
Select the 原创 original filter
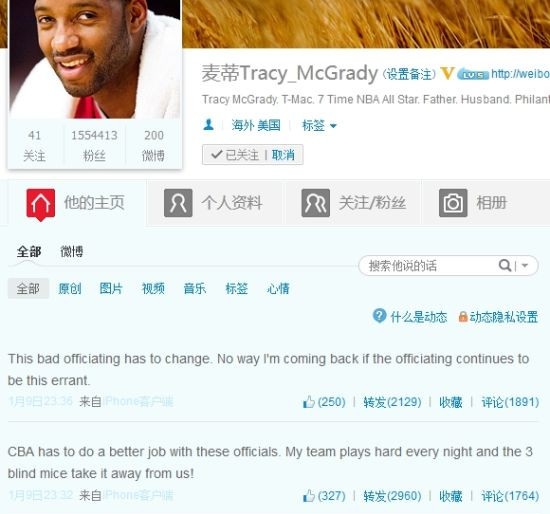[x=69, y=288]
